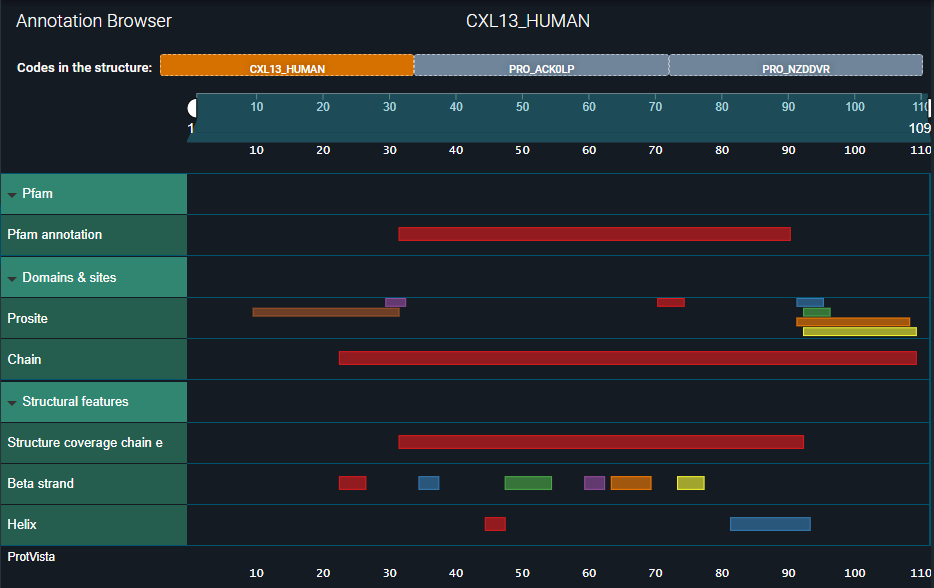
Task: Select the orange Beta strand segment
Action: [630, 483]
